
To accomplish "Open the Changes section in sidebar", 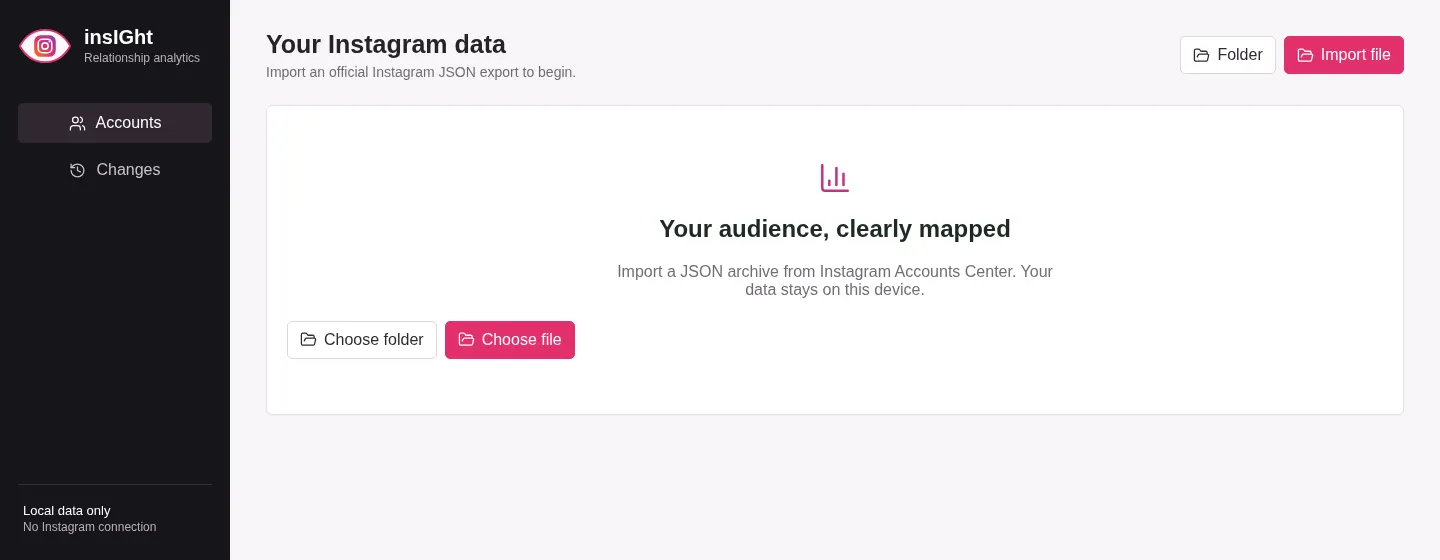I will (115, 170).
